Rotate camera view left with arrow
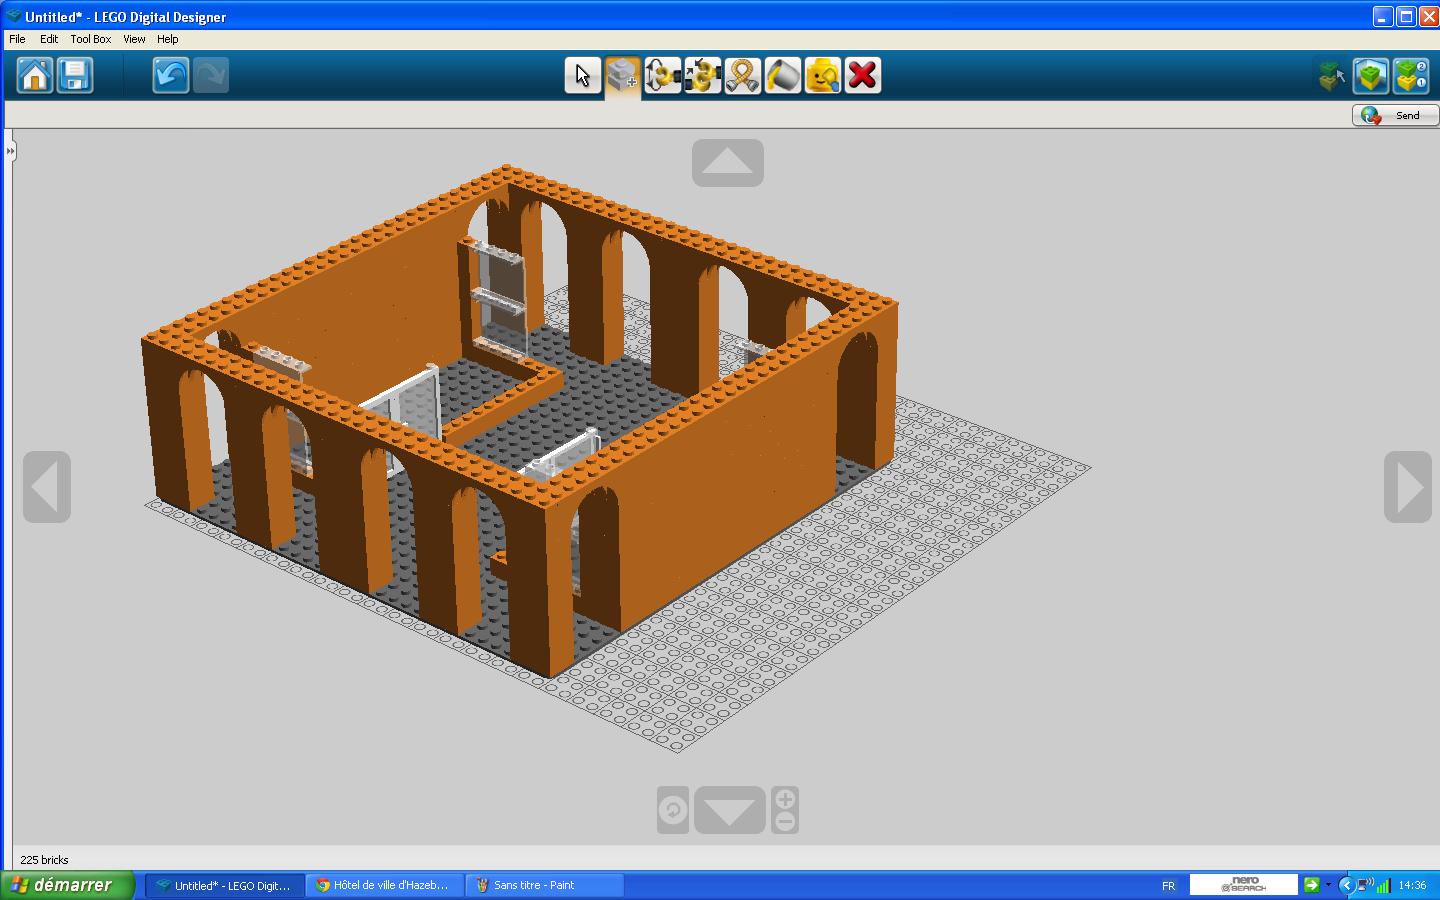The width and height of the screenshot is (1440, 900). click(47, 487)
